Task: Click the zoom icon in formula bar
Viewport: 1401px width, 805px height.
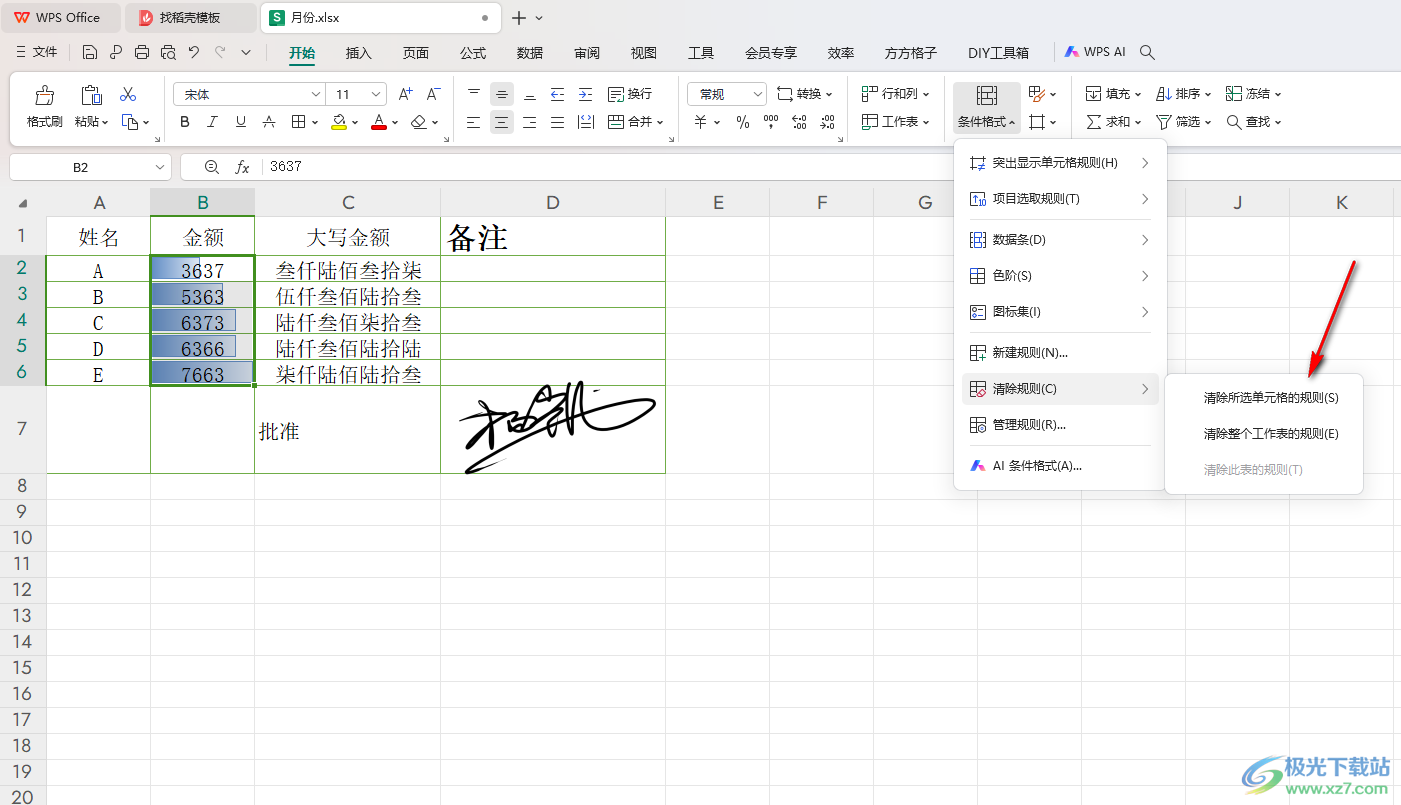Action: click(x=211, y=167)
